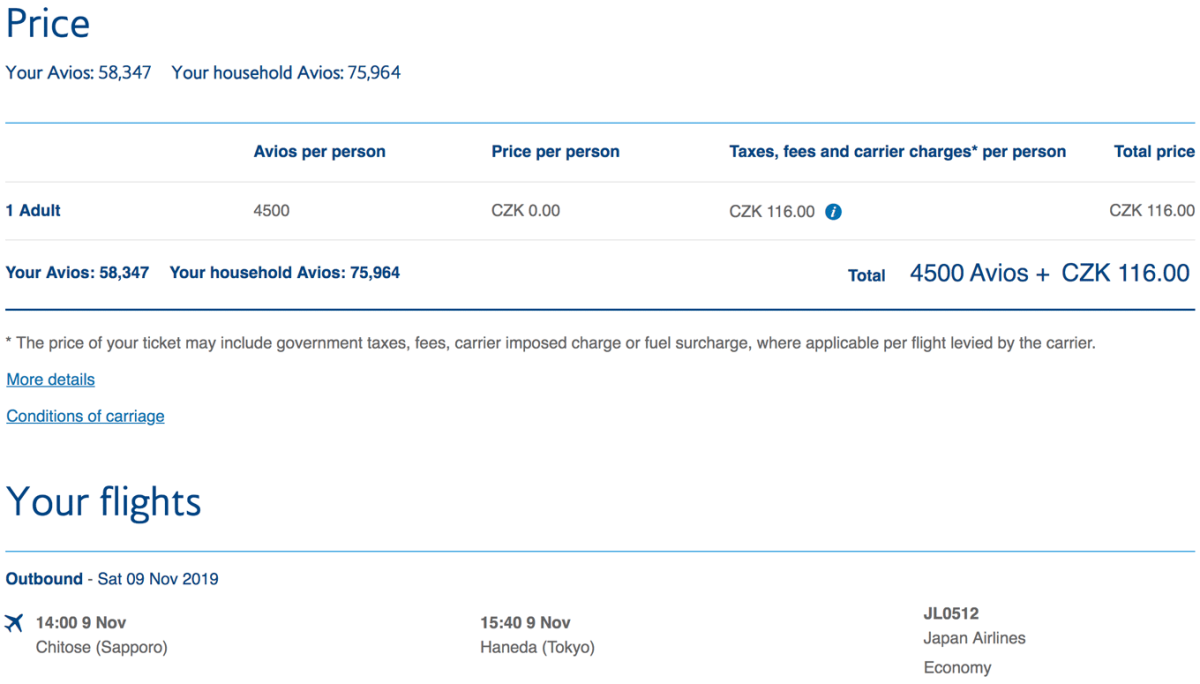This screenshot has height=684, width=1200.
Task: Select the CZK 0.00 price value
Action: pos(525,211)
